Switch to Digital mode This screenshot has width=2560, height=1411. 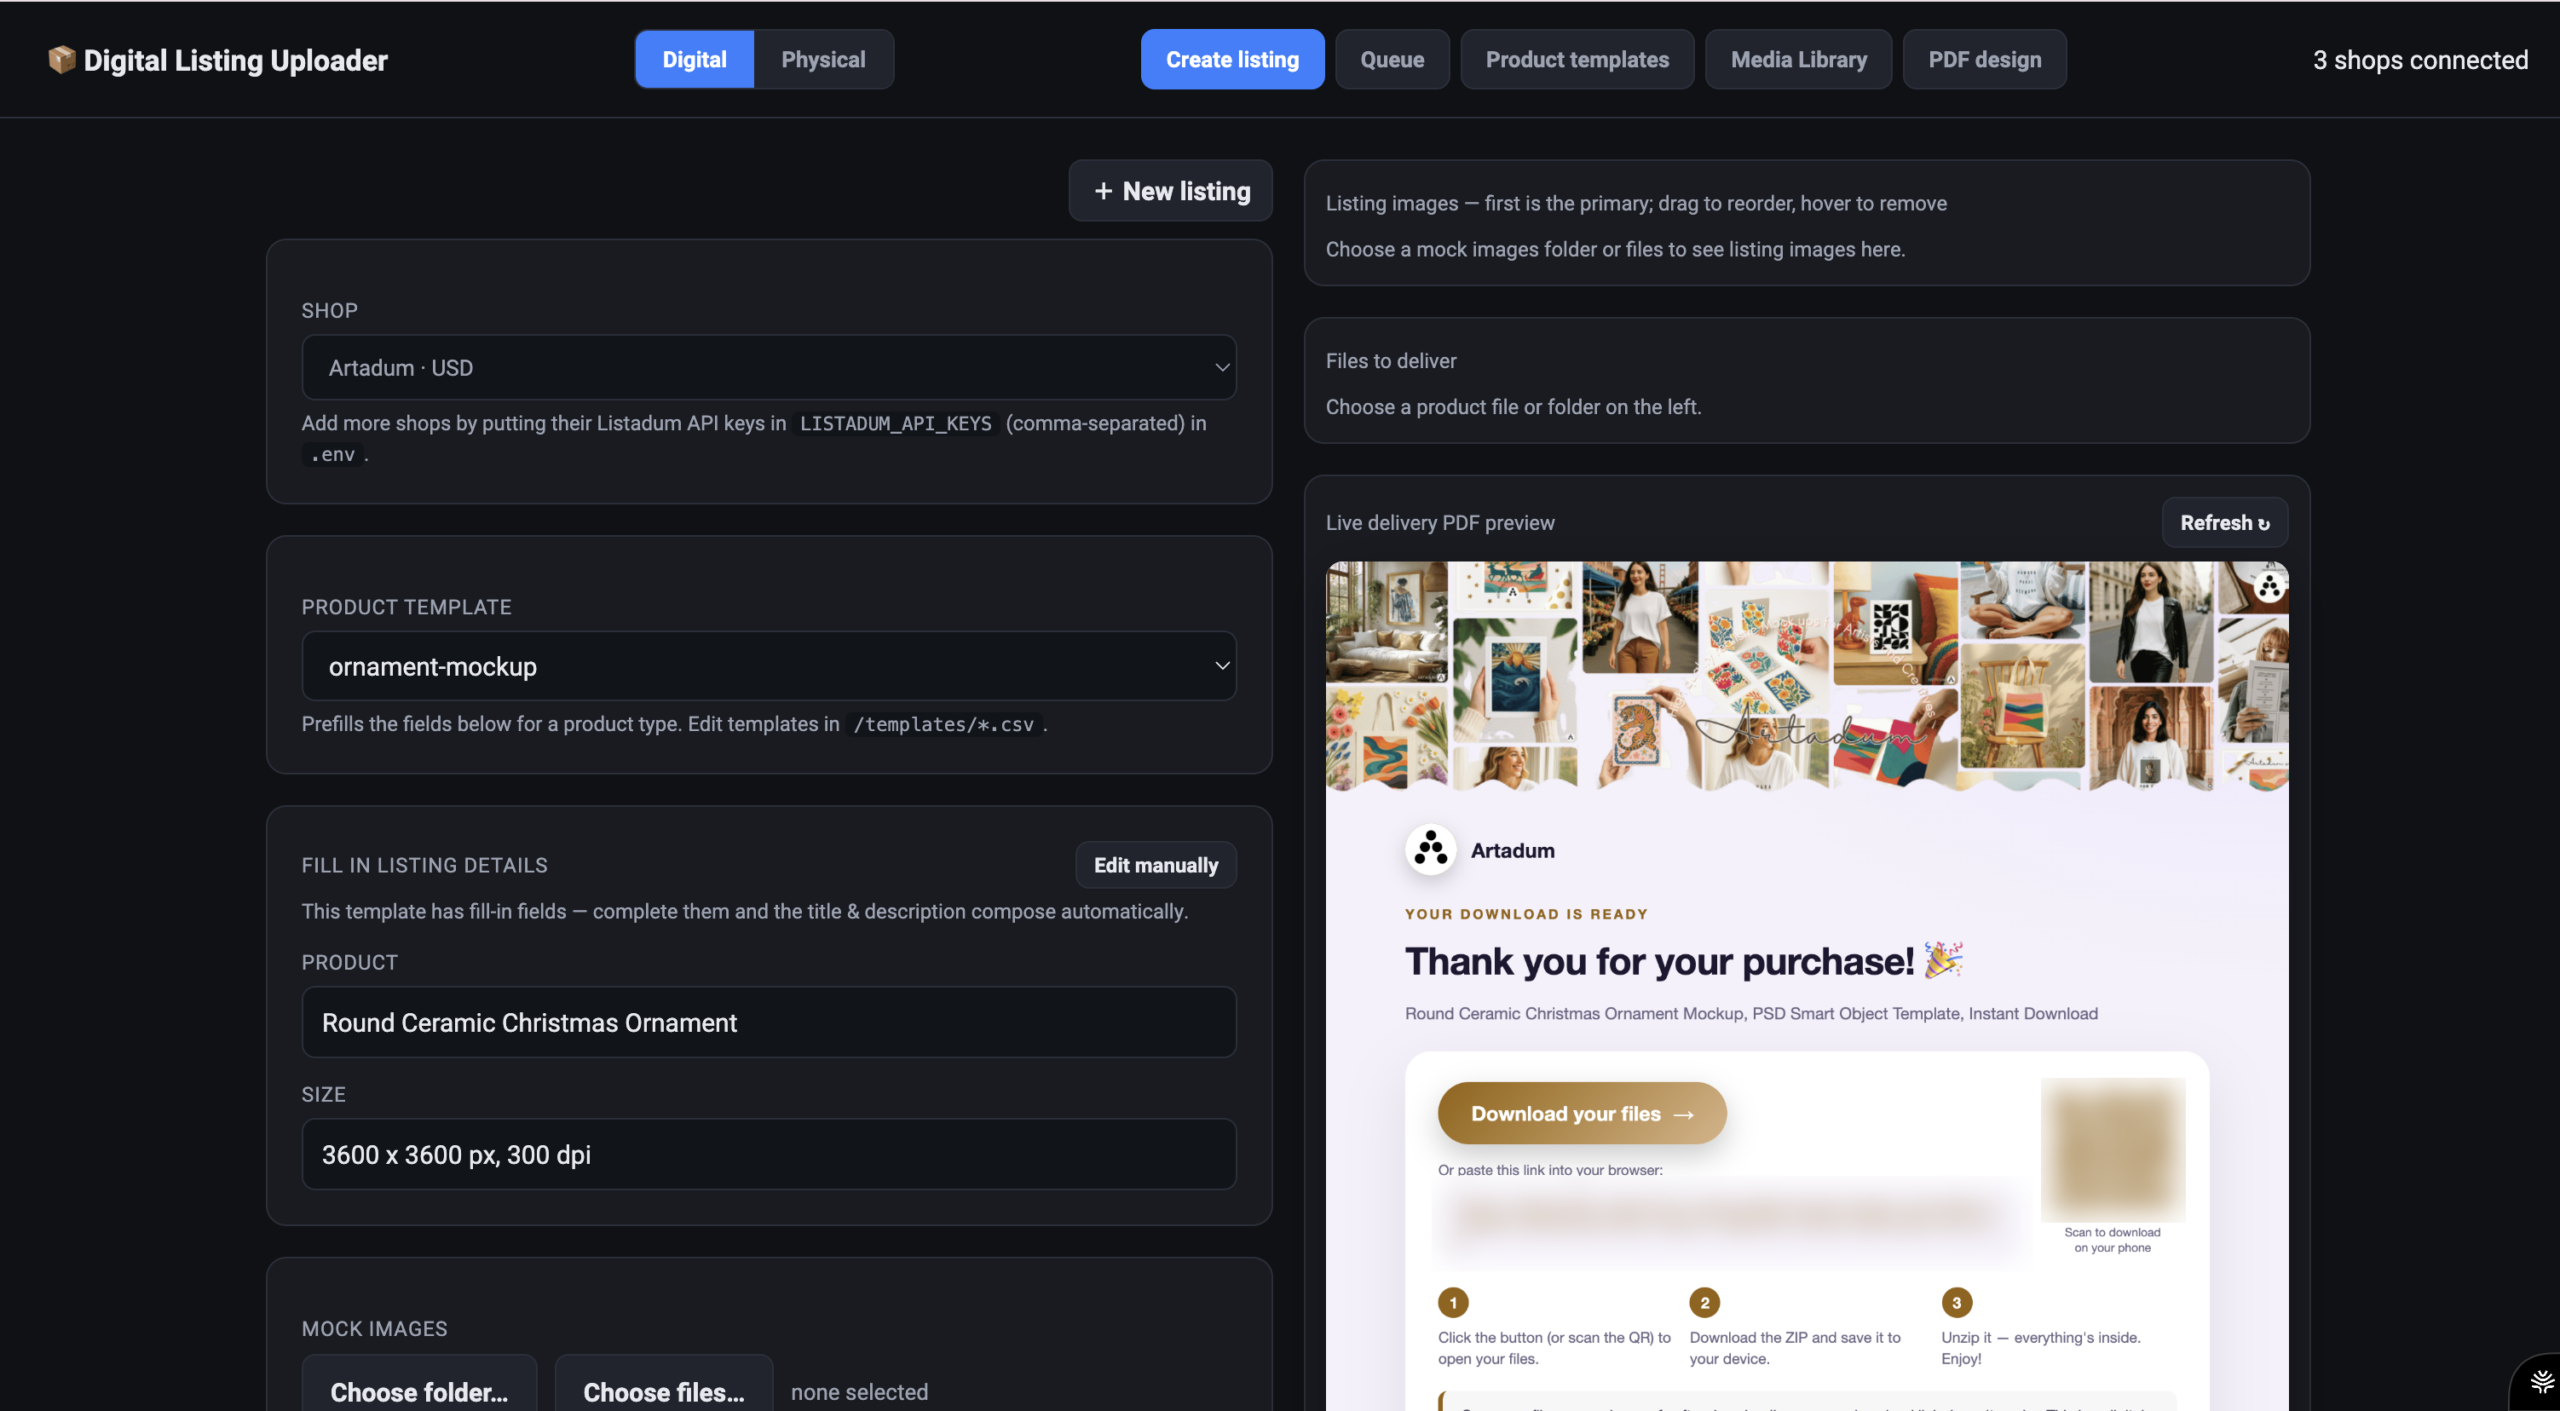694,60
